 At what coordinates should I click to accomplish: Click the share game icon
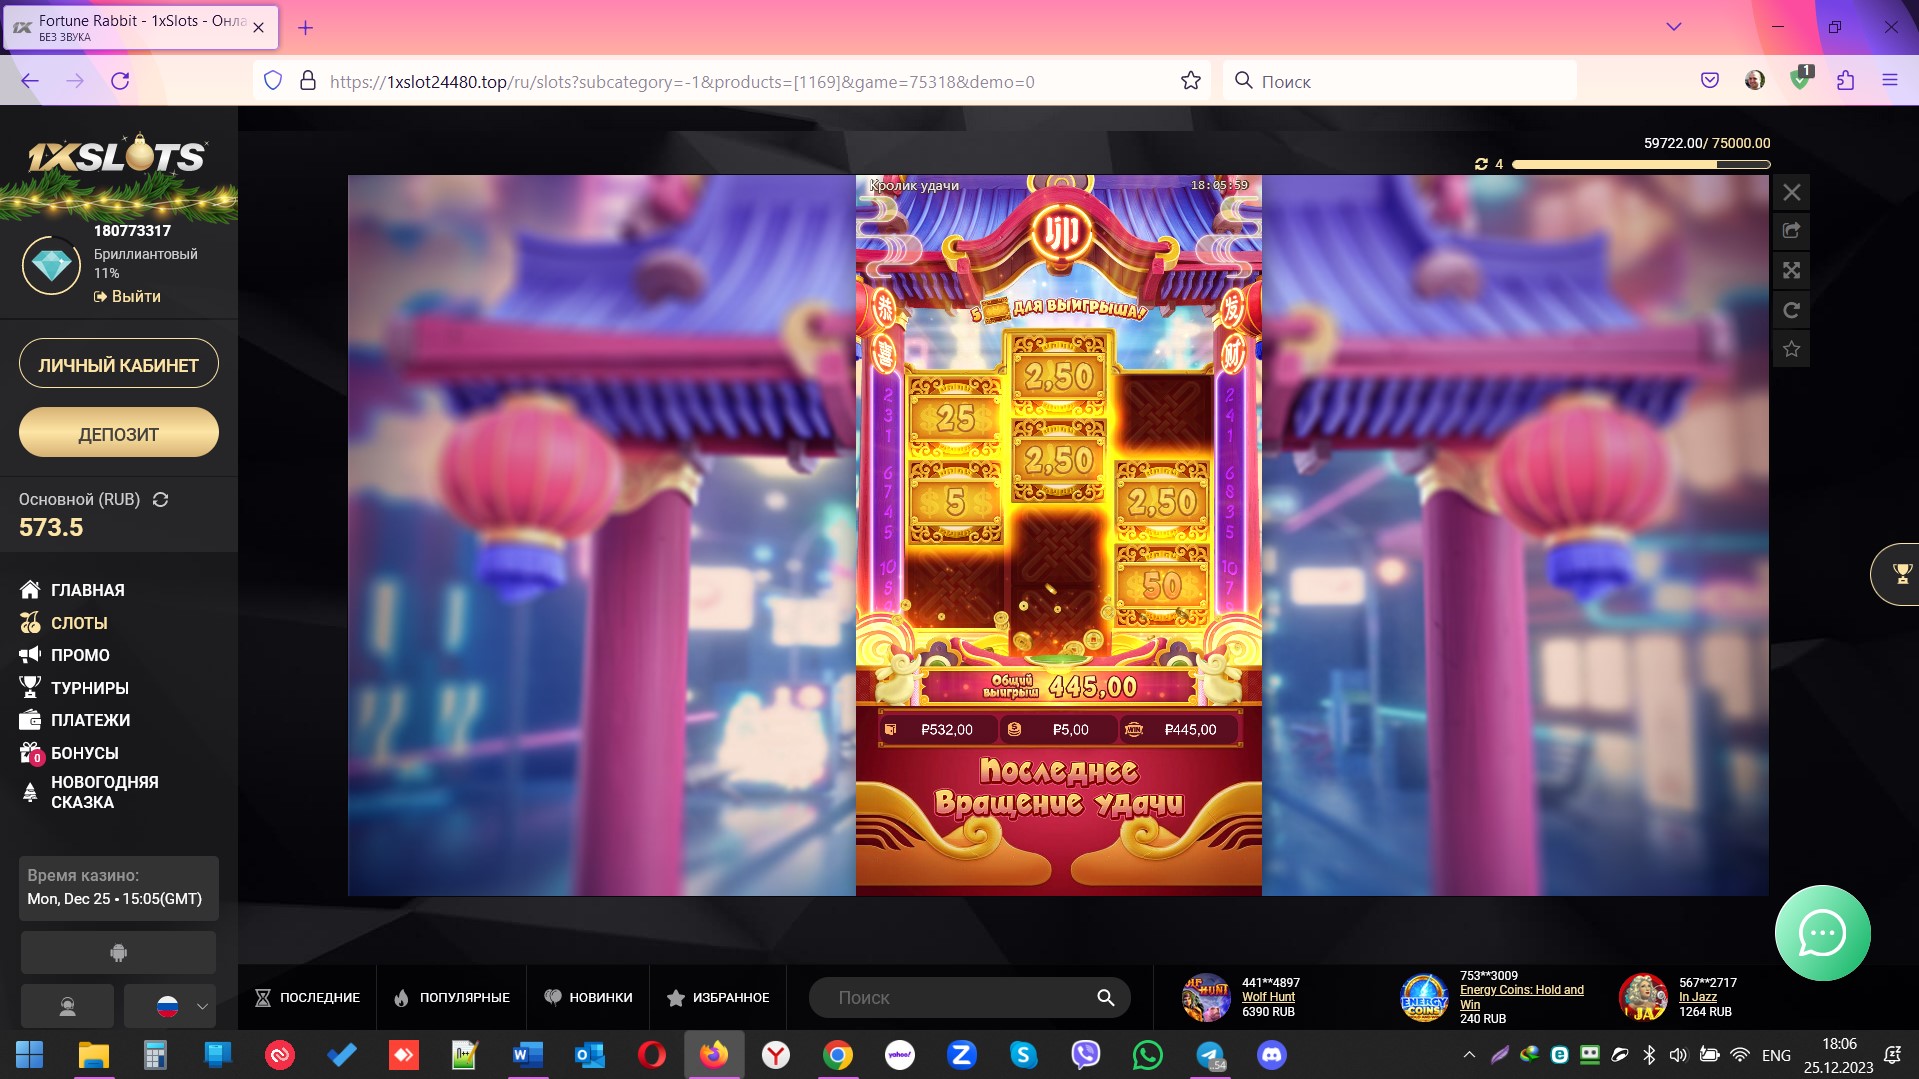(x=1791, y=231)
